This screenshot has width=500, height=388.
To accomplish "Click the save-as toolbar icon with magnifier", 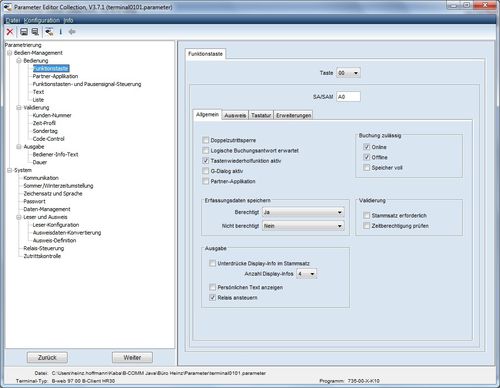I will pos(35,32).
